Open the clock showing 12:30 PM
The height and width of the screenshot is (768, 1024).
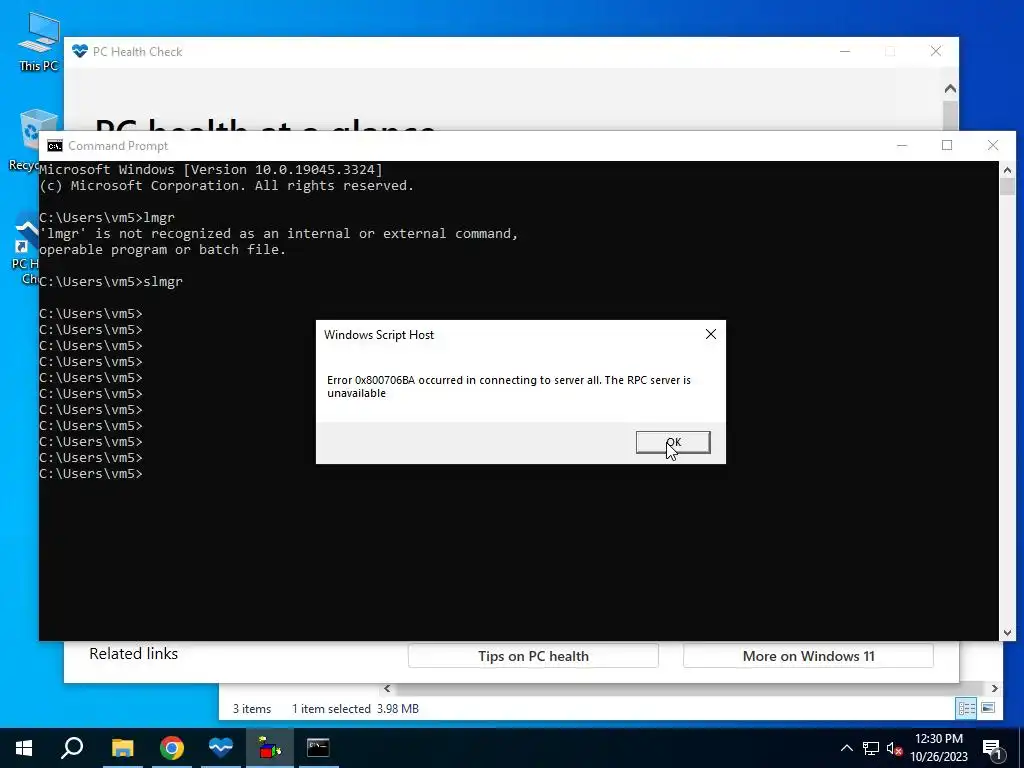click(938, 748)
